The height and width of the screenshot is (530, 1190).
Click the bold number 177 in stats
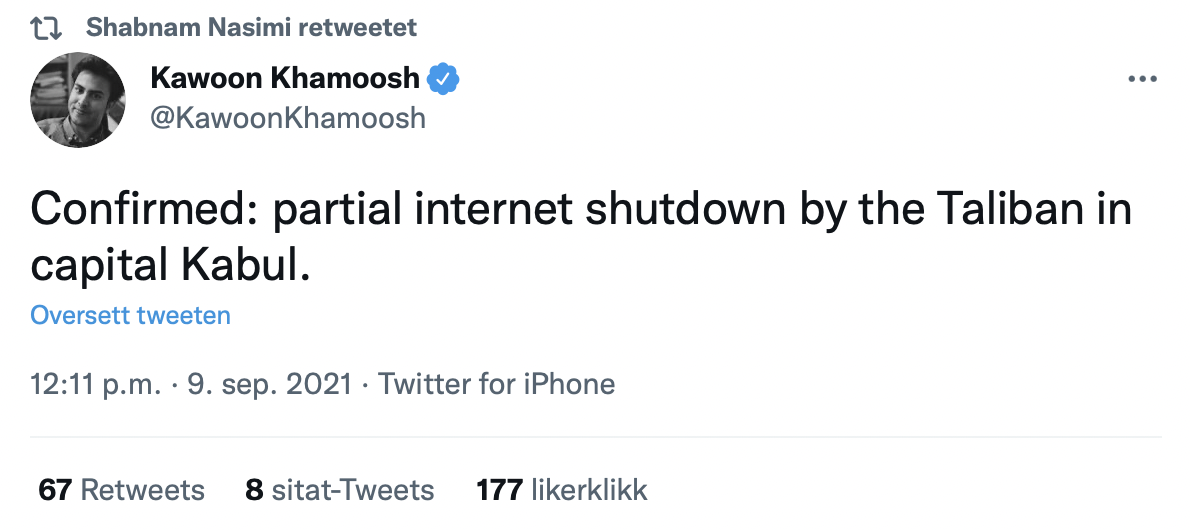tap(499, 490)
